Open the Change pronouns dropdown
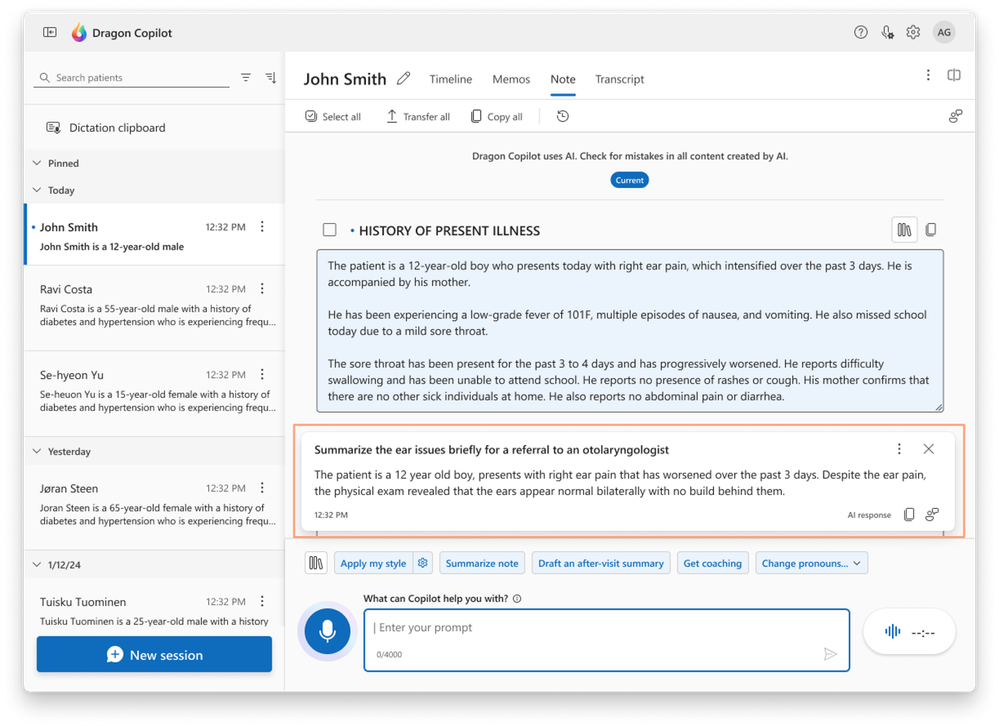 [811, 563]
